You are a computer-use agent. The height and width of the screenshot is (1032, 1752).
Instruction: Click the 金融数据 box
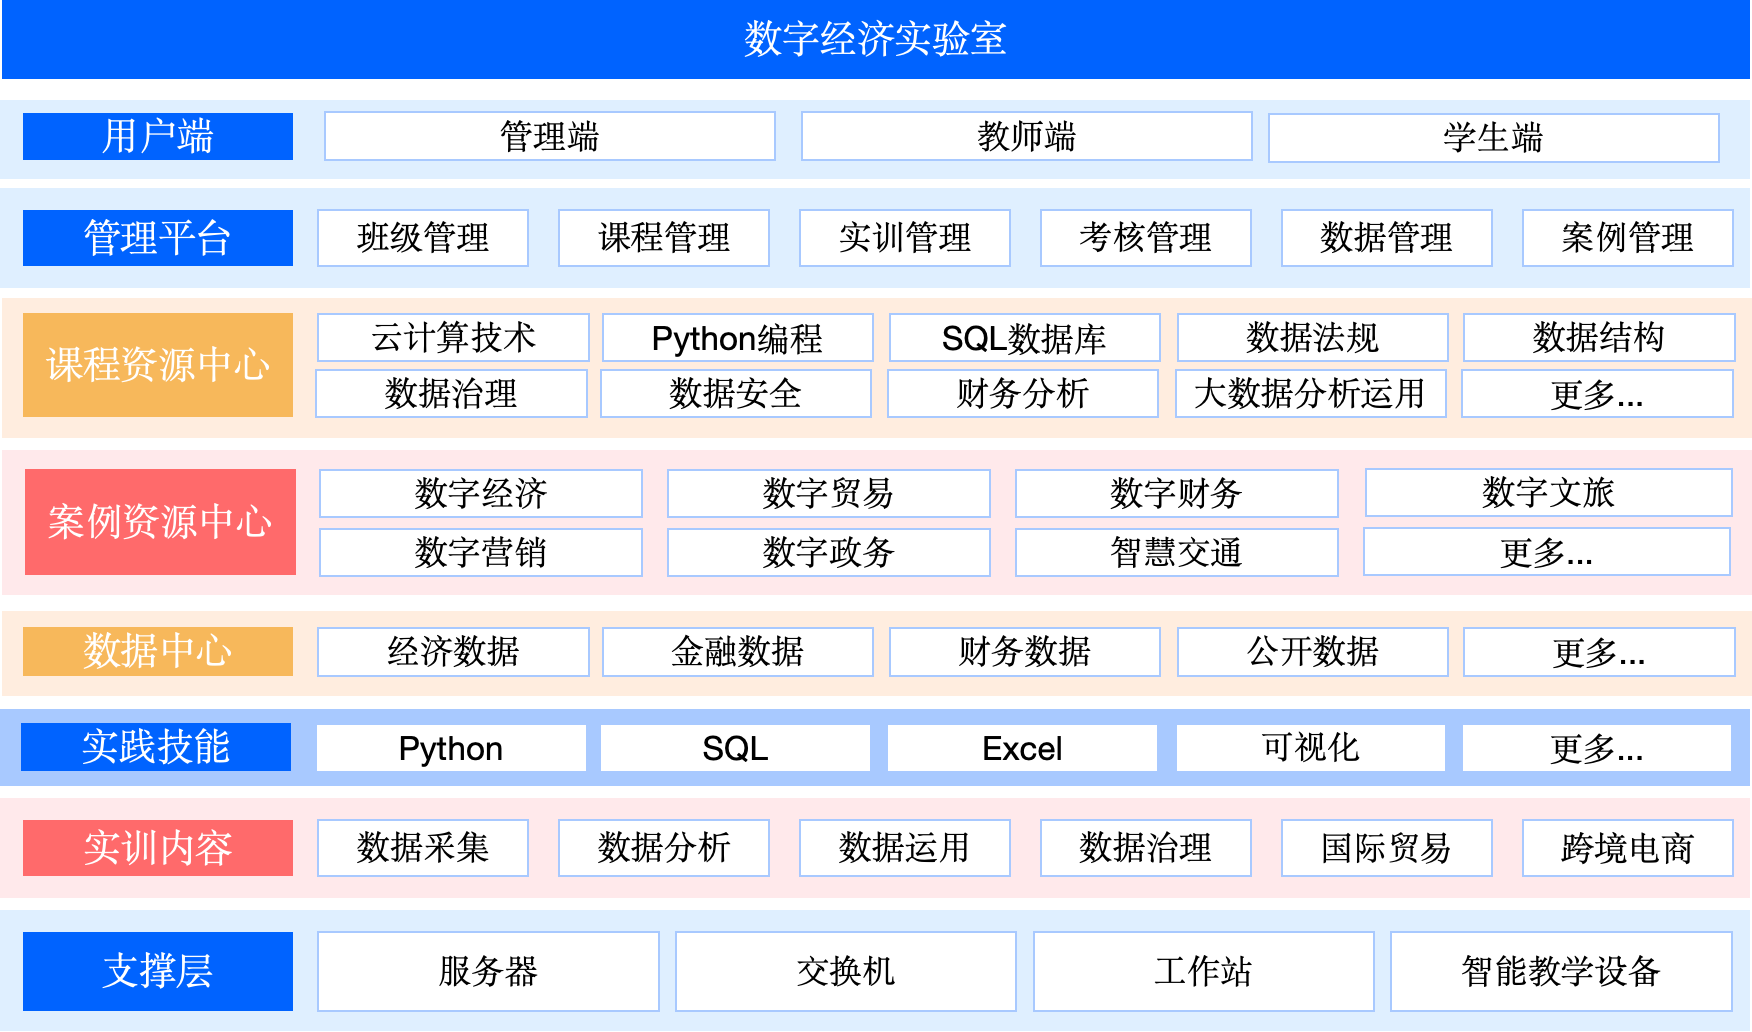[738, 652]
